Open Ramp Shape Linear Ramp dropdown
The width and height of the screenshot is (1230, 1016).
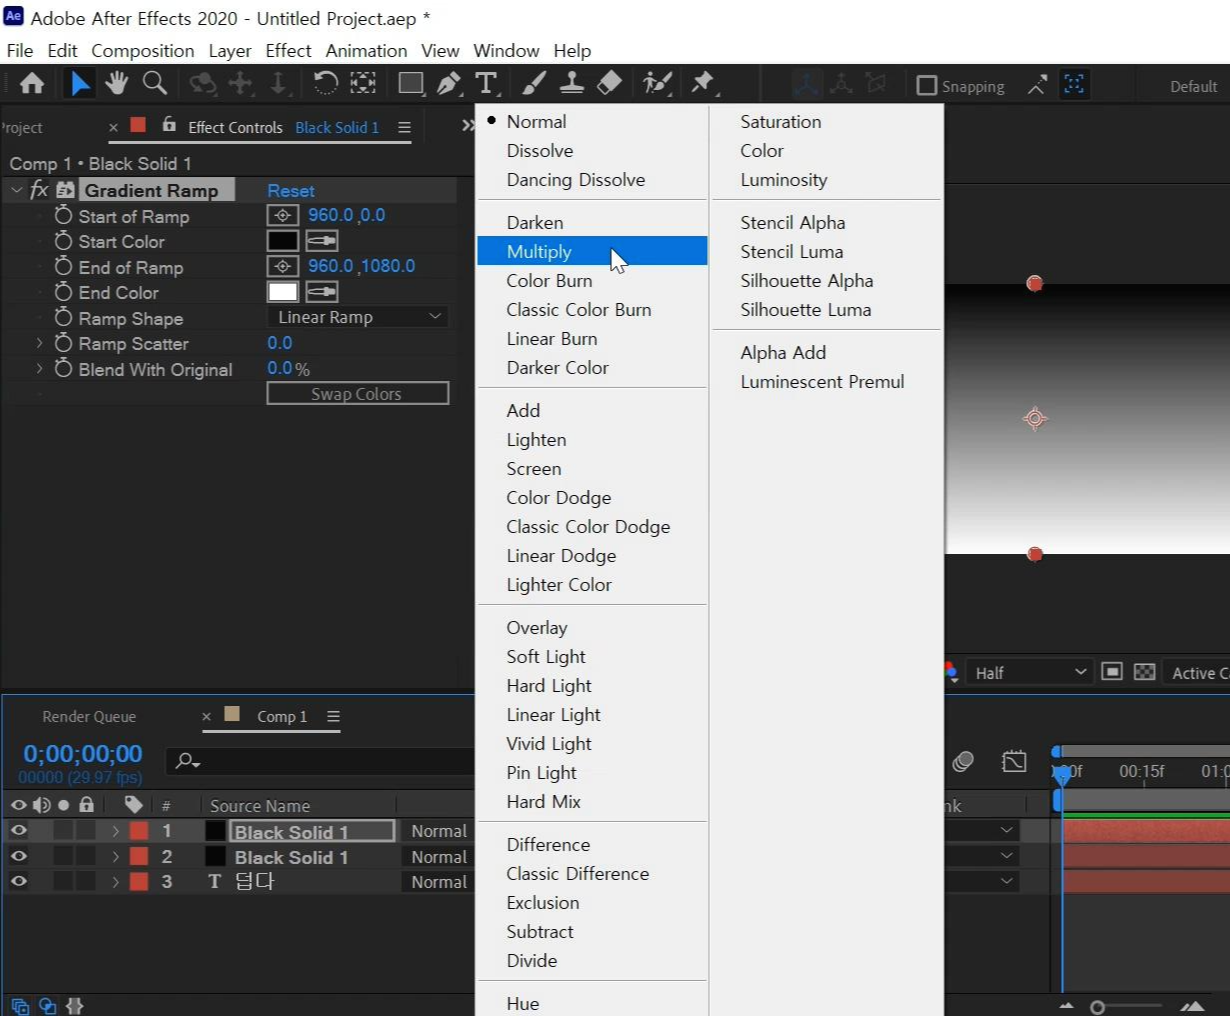(358, 317)
